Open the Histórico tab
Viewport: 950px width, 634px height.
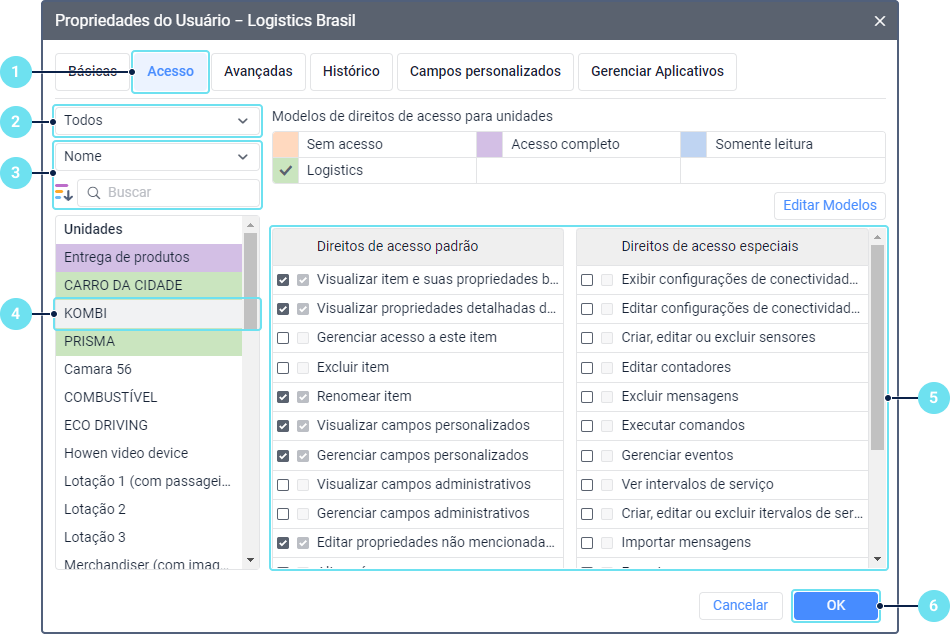click(x=351, y=72)
